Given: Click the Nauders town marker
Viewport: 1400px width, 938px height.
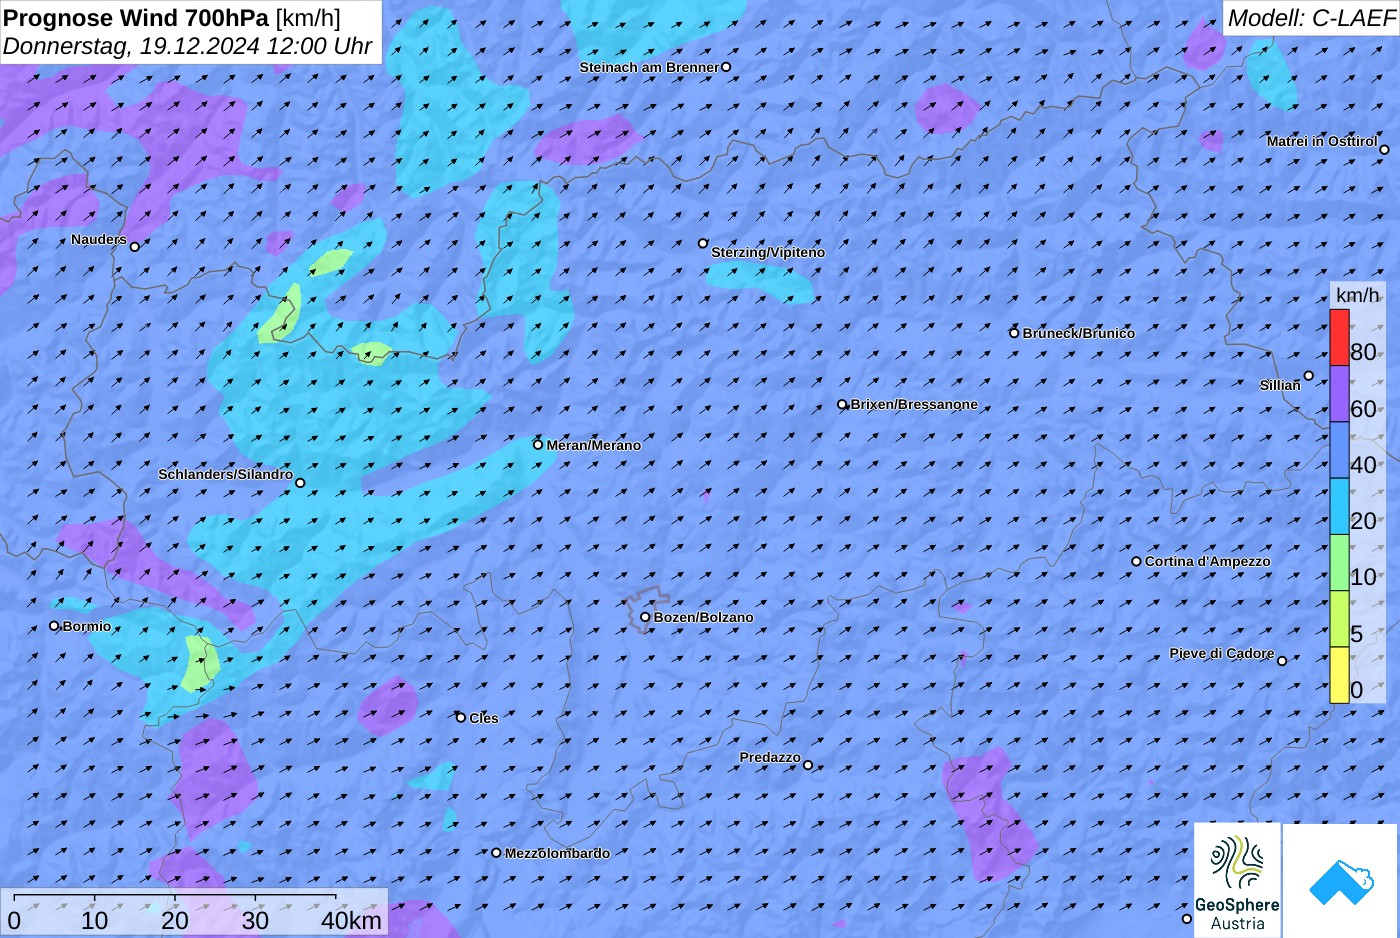Looking at the screenshot, I should pos(135,246).
